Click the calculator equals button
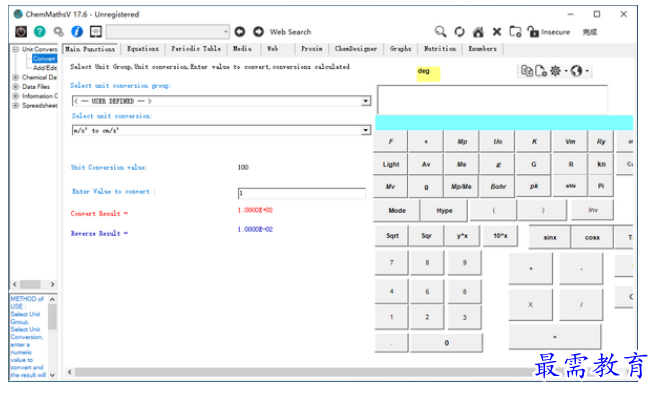Image resolution: width=656 pixels, height=397 pixels. (x=555, y=337)
